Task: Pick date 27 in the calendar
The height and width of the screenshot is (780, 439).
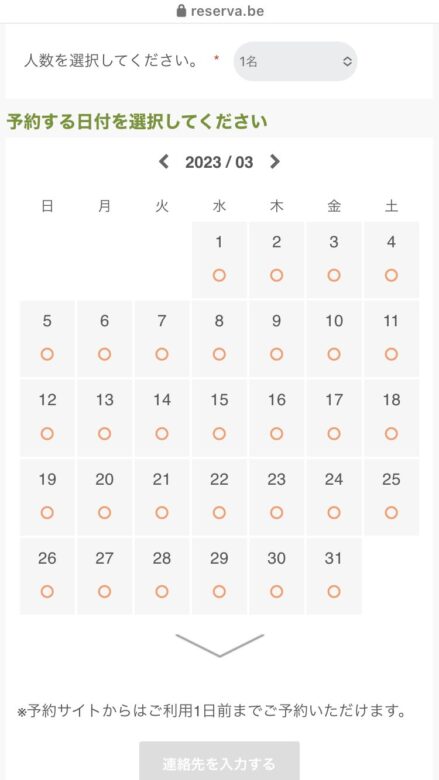Action: tap(104, 576)
